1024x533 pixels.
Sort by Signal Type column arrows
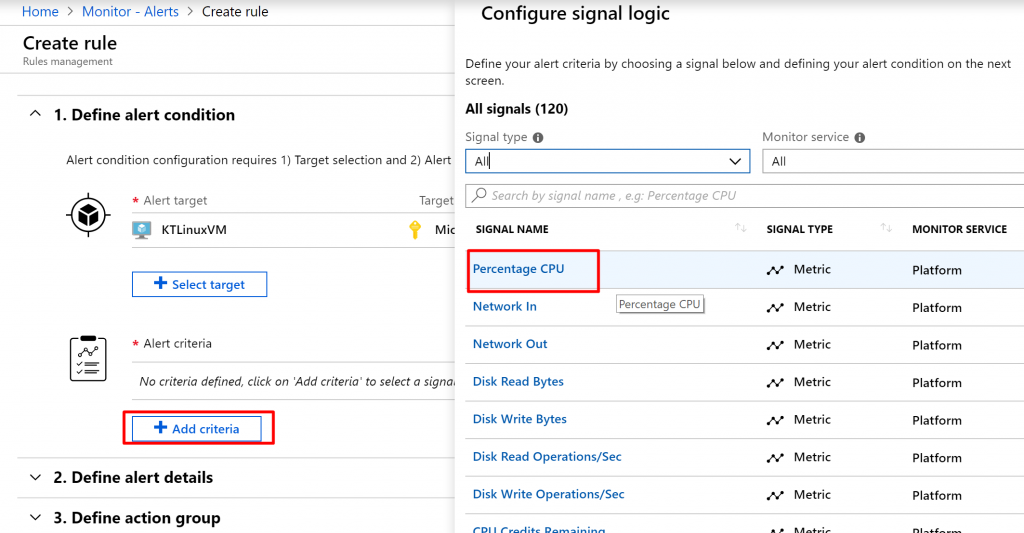(886, 229)
